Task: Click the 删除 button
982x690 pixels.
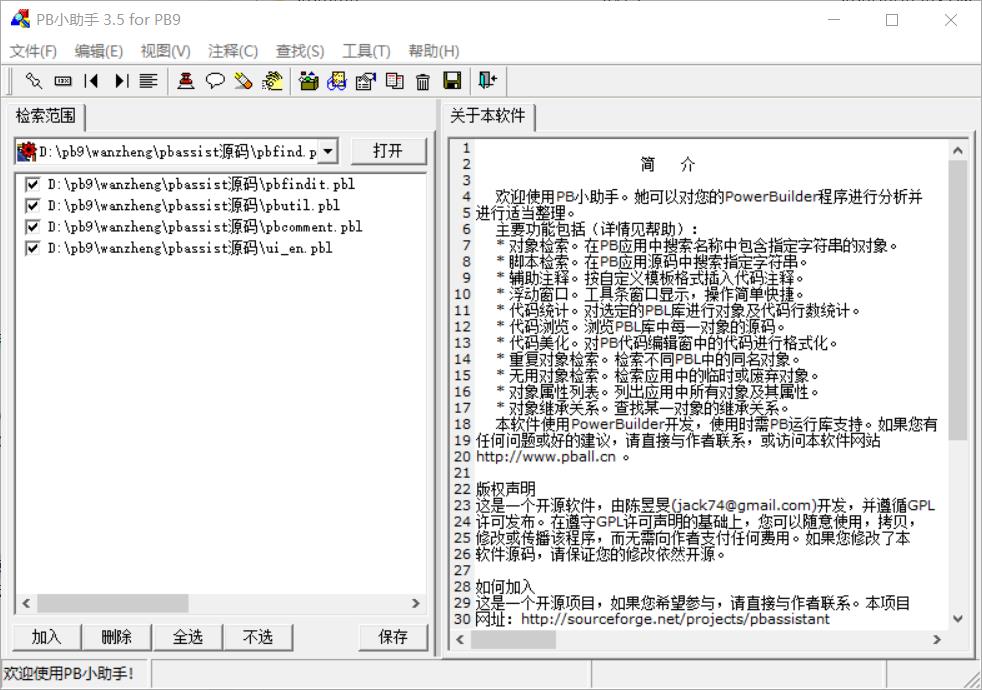Action: [116, 637]
